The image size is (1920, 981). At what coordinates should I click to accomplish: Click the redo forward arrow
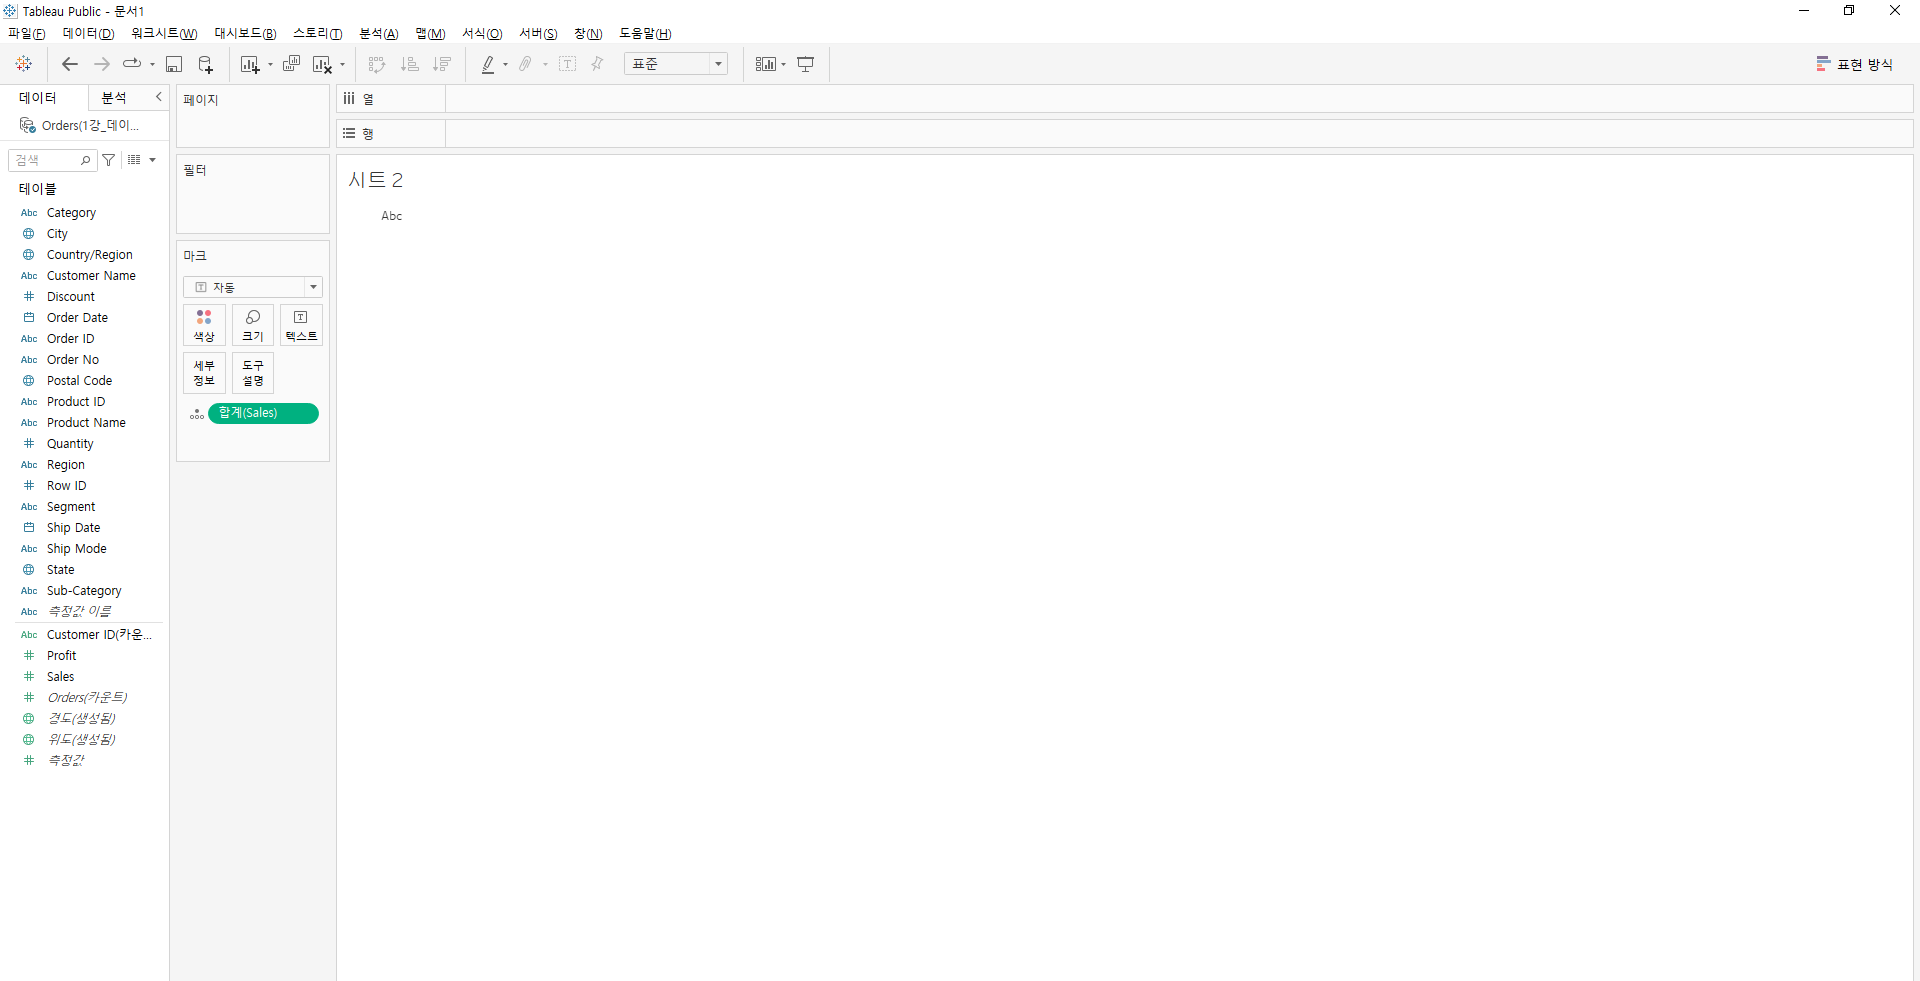(x=102, y=64)
